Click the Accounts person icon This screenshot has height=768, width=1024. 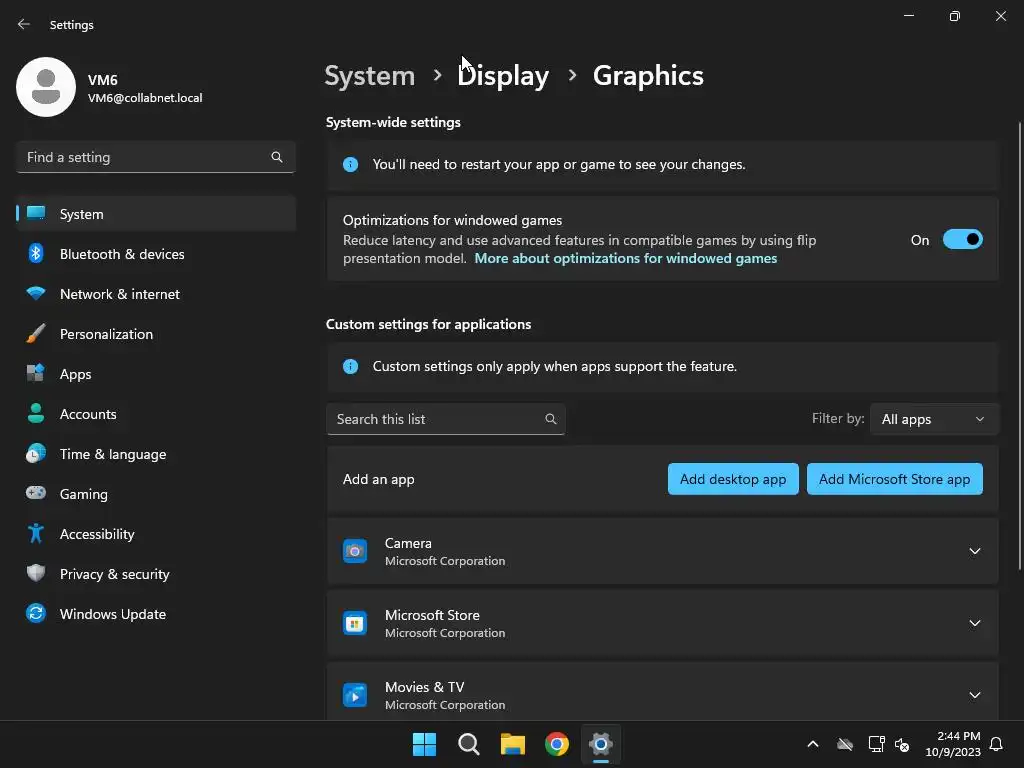36,413
